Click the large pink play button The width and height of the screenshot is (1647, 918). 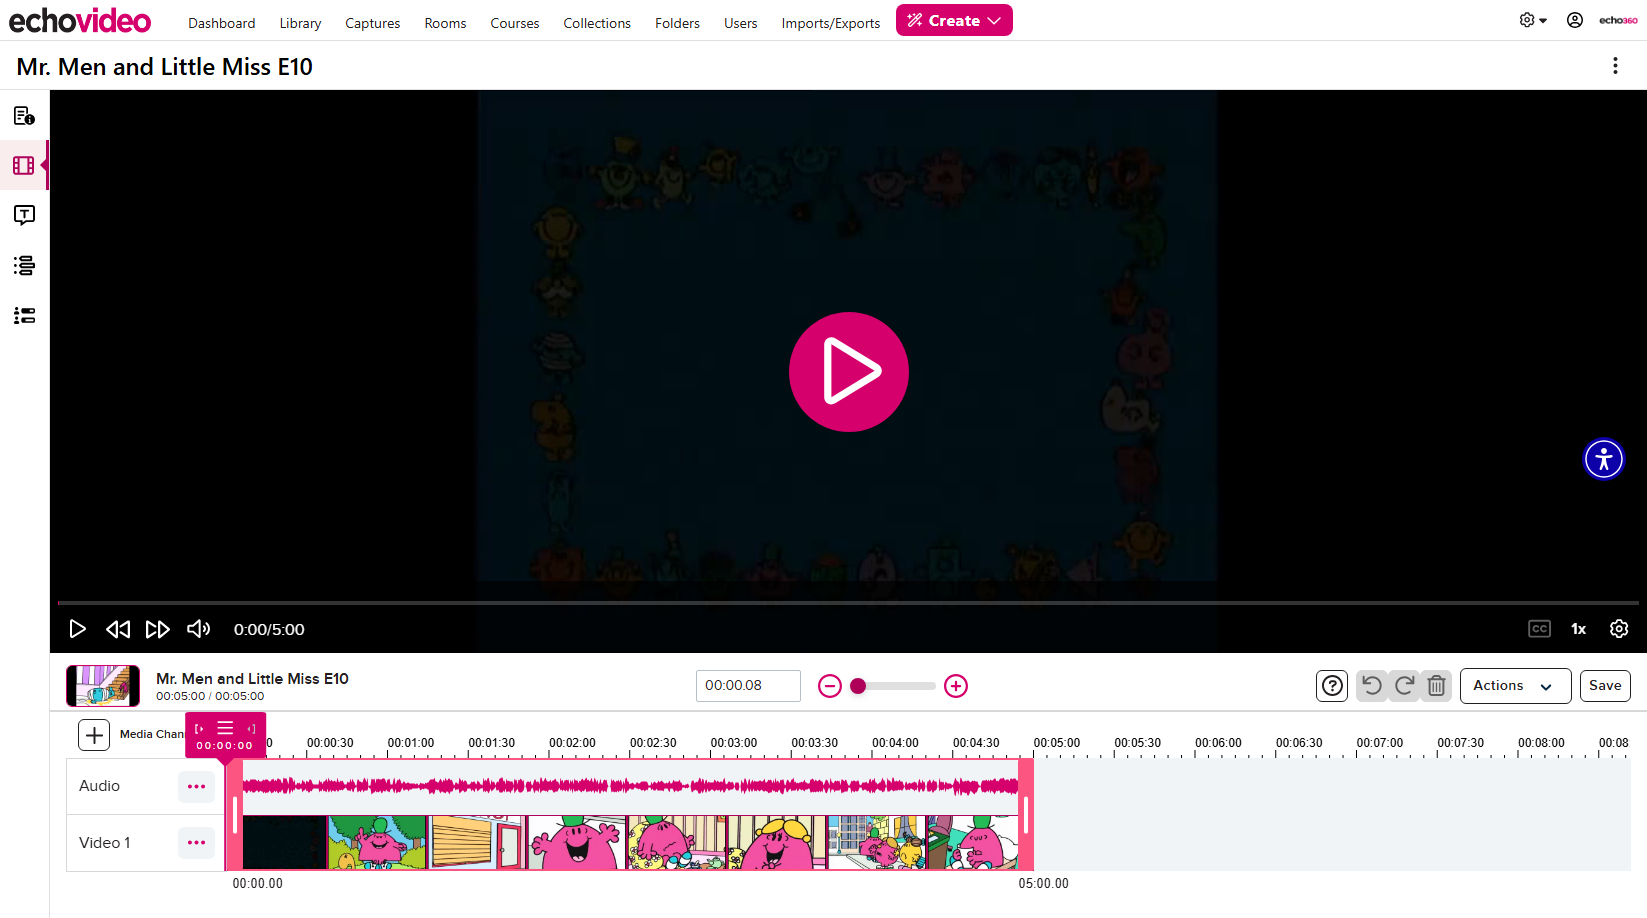tap(849, 372)
